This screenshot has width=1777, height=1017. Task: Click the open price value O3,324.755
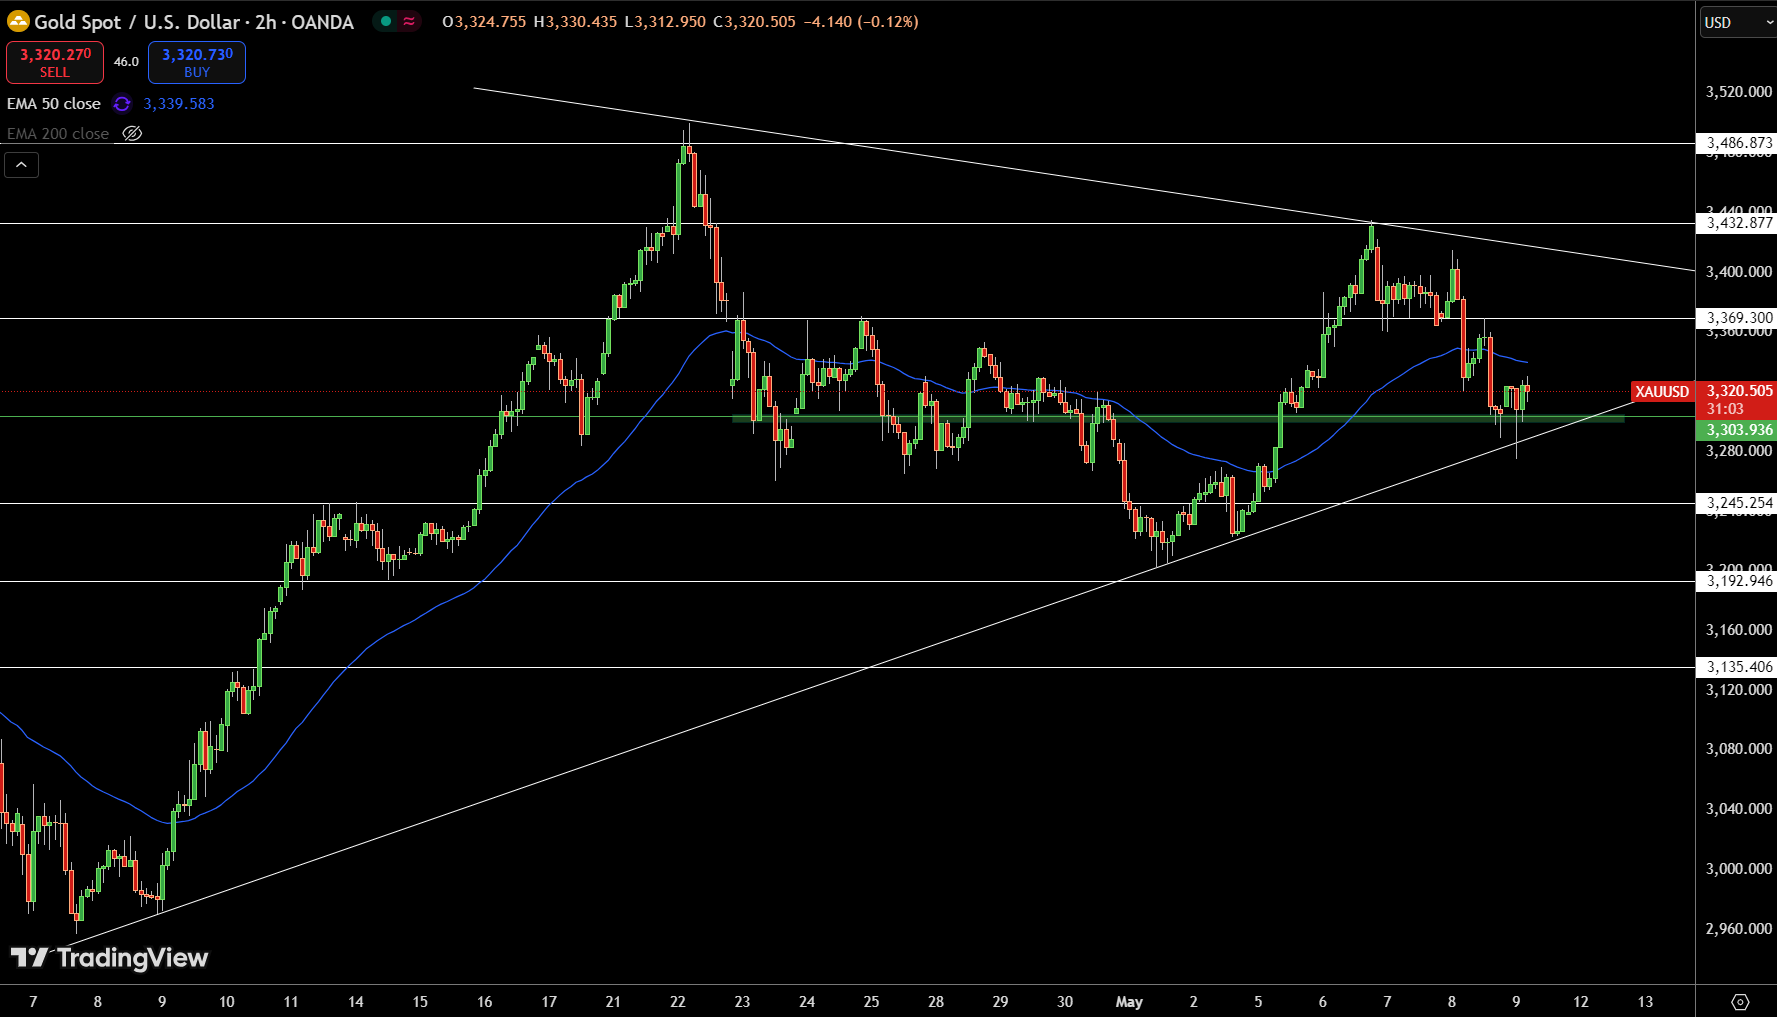point(484,22)
